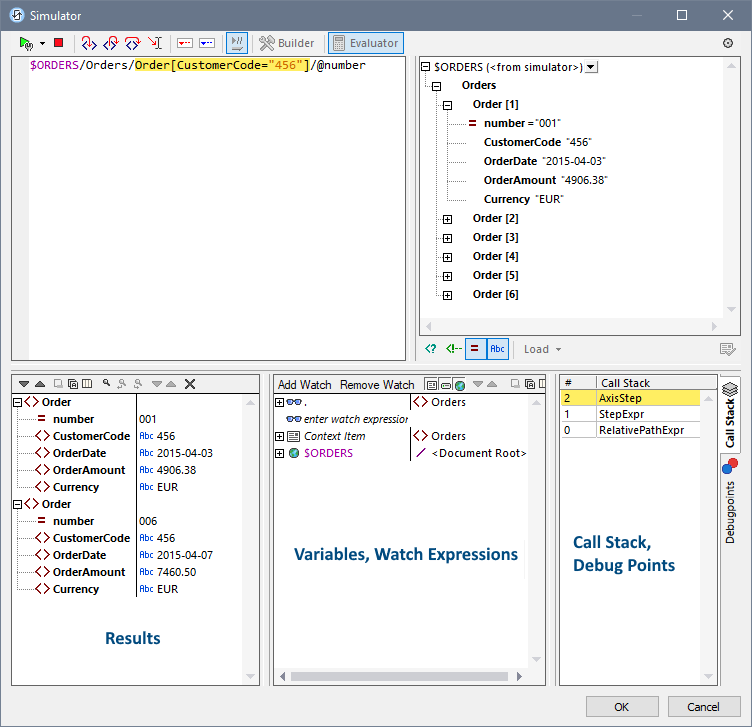Toggle the Abc text values button
This screenshot has width=752, height=727.
pos(497,349)
